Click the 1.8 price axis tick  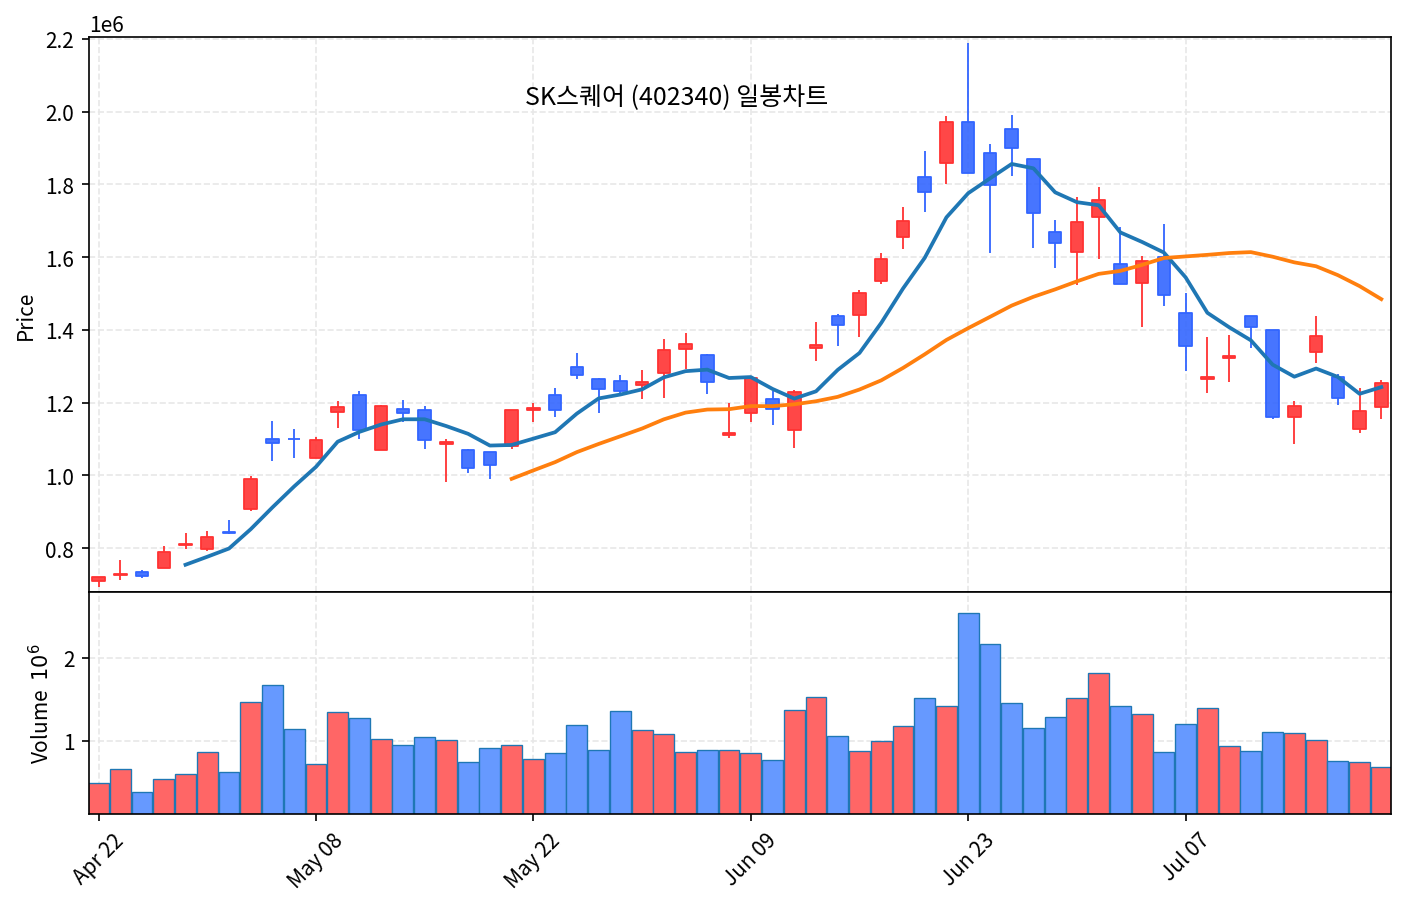pos(61,185)
